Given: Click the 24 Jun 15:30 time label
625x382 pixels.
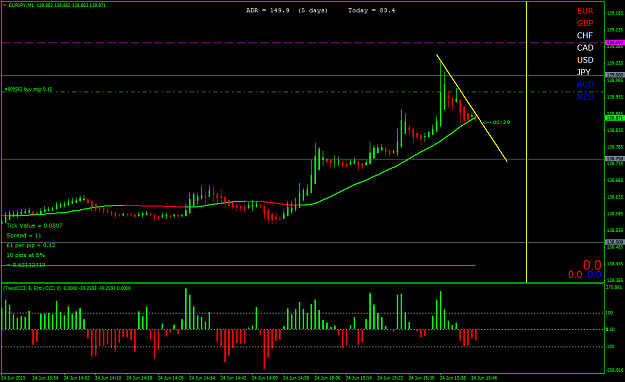Looking at the screenshot, I should pos(421,378).
